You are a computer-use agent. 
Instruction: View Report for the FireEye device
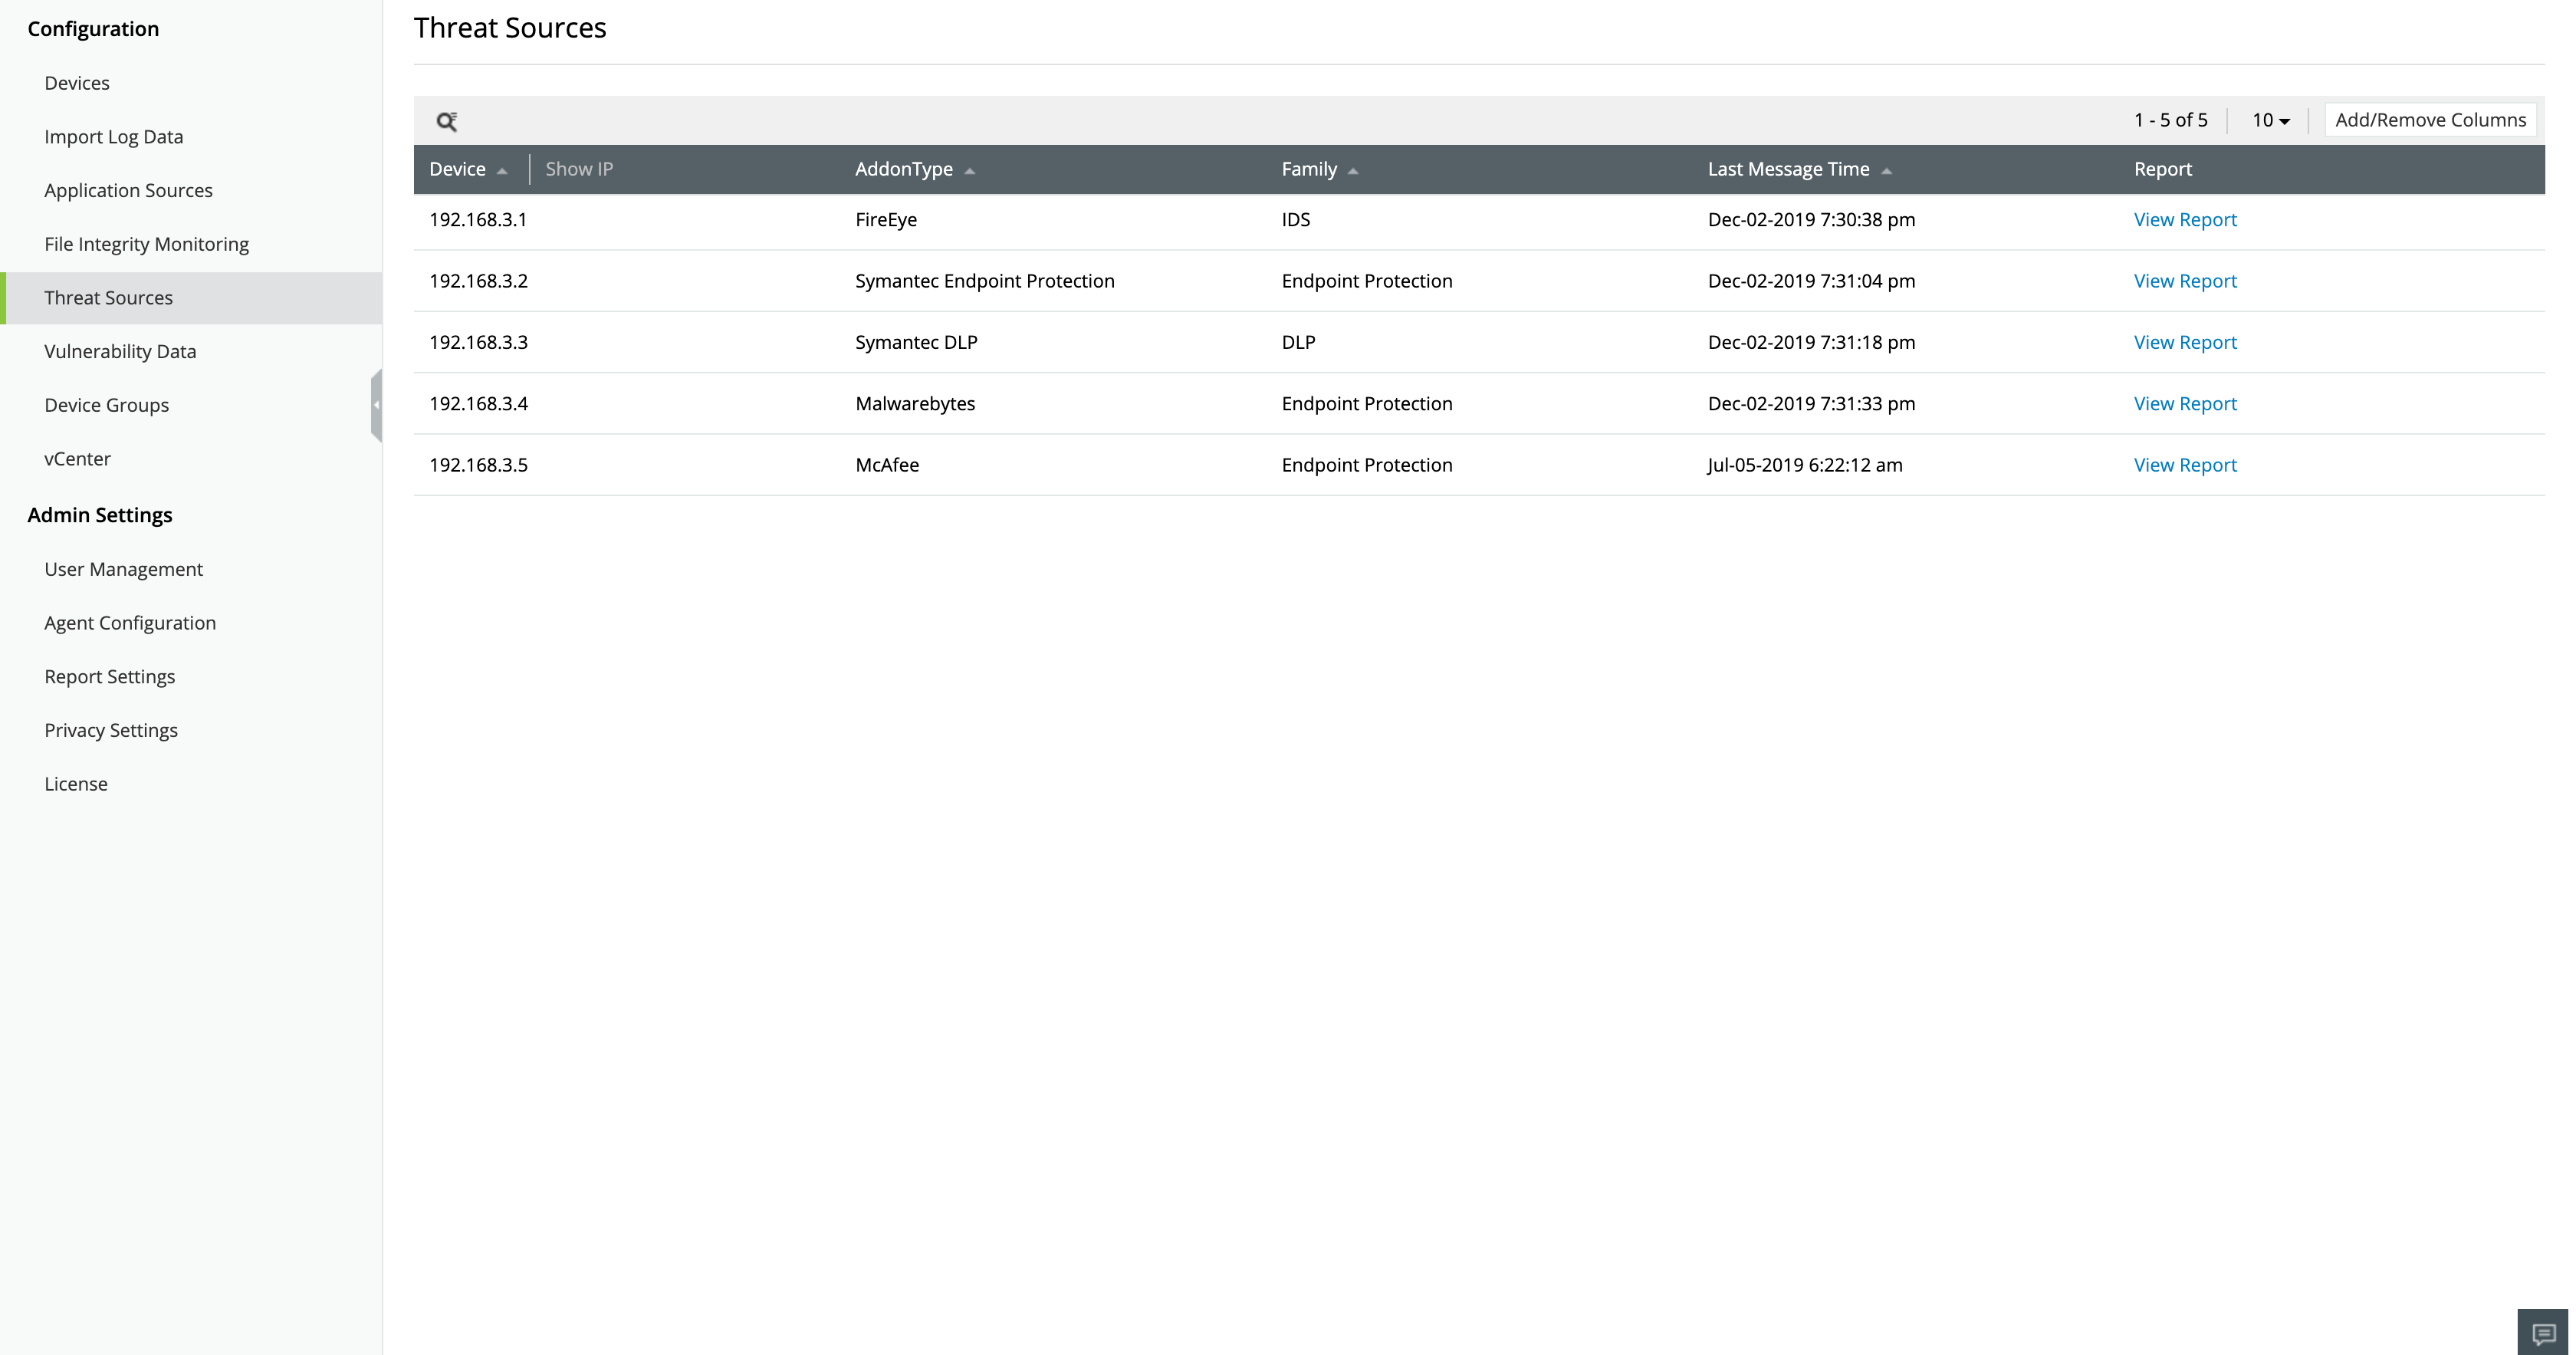(2184, 220)
